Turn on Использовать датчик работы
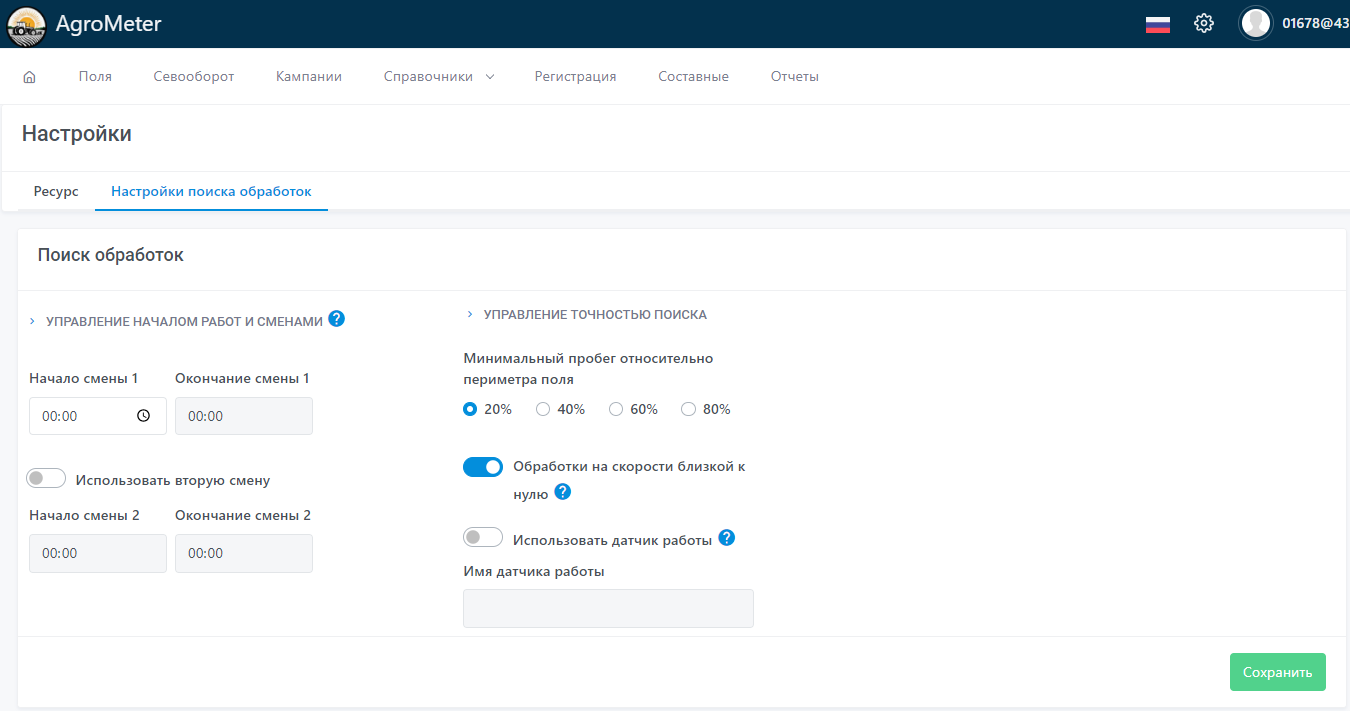Viewport: 1350px width, 711px height. click(x=483, y=537)
